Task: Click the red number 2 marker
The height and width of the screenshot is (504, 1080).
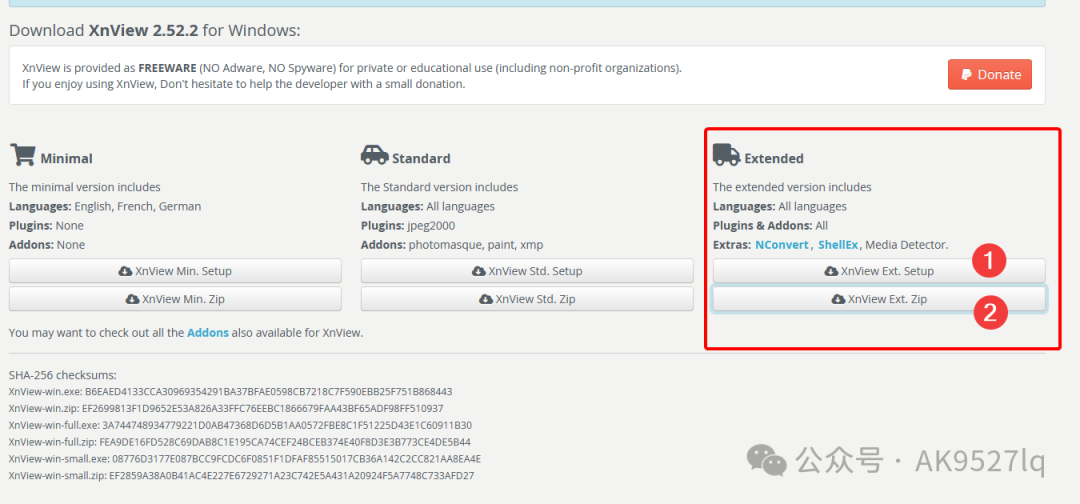Action: pyautogui.click(x=989, y=311)
